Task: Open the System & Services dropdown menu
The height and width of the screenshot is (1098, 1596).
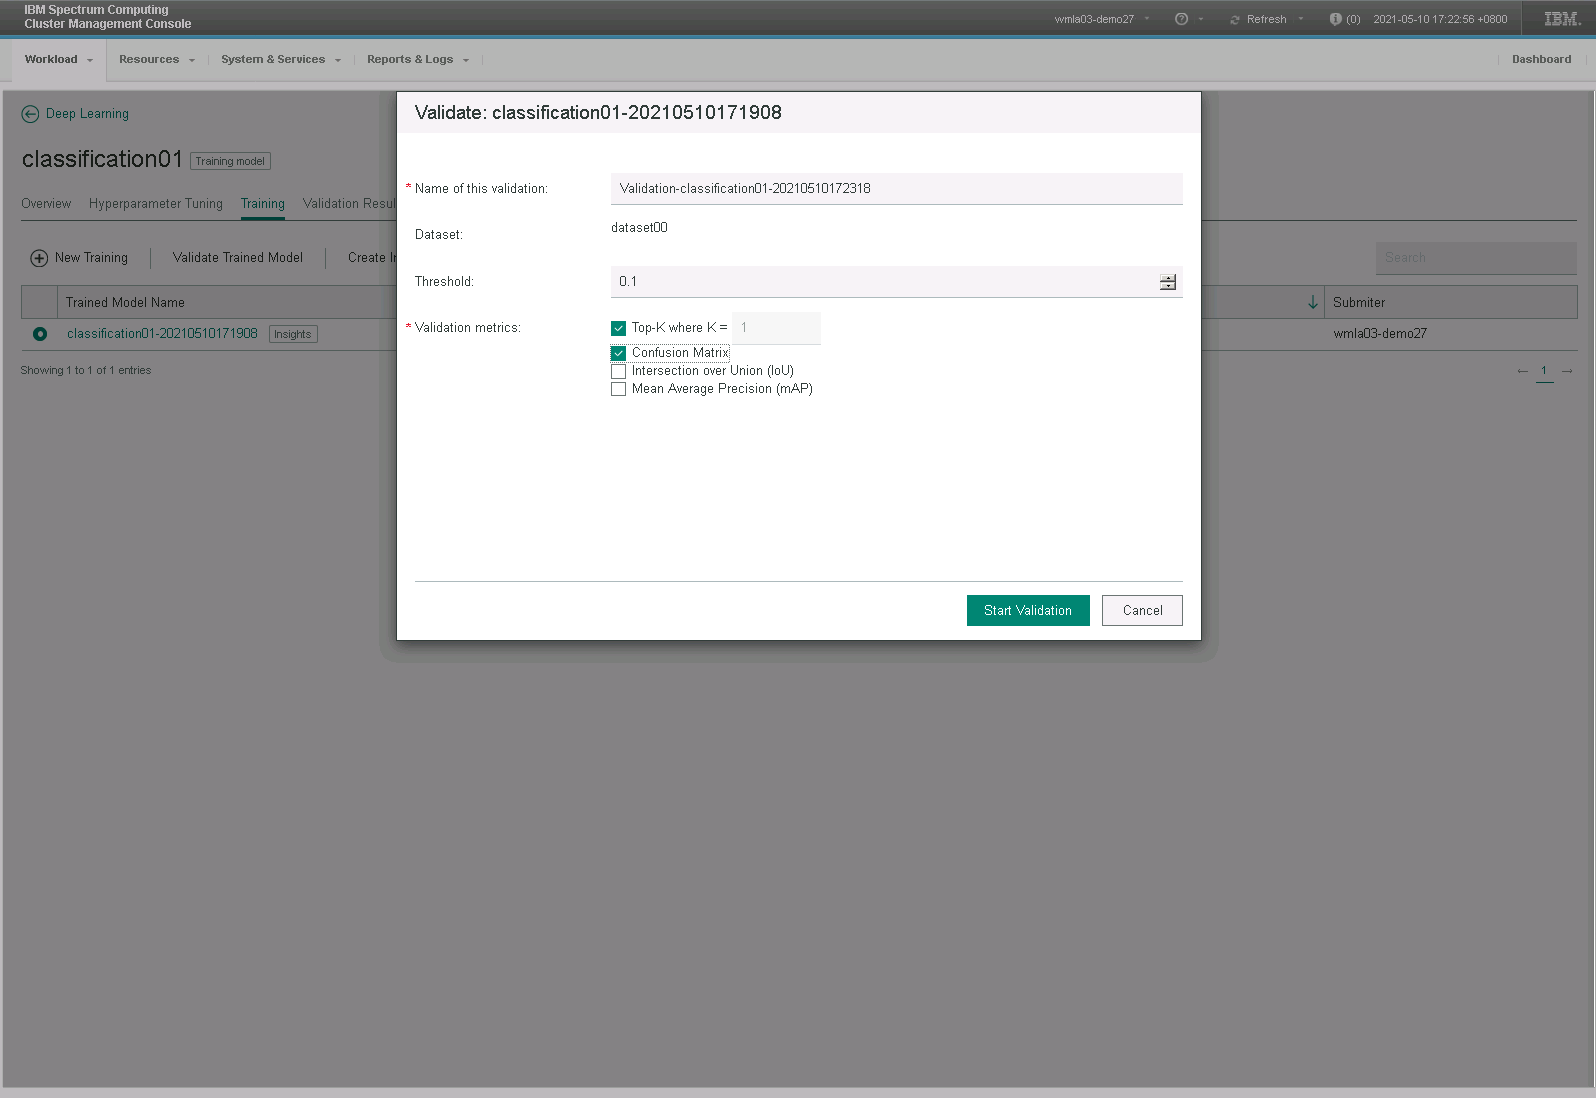Action: pos(281,60)
